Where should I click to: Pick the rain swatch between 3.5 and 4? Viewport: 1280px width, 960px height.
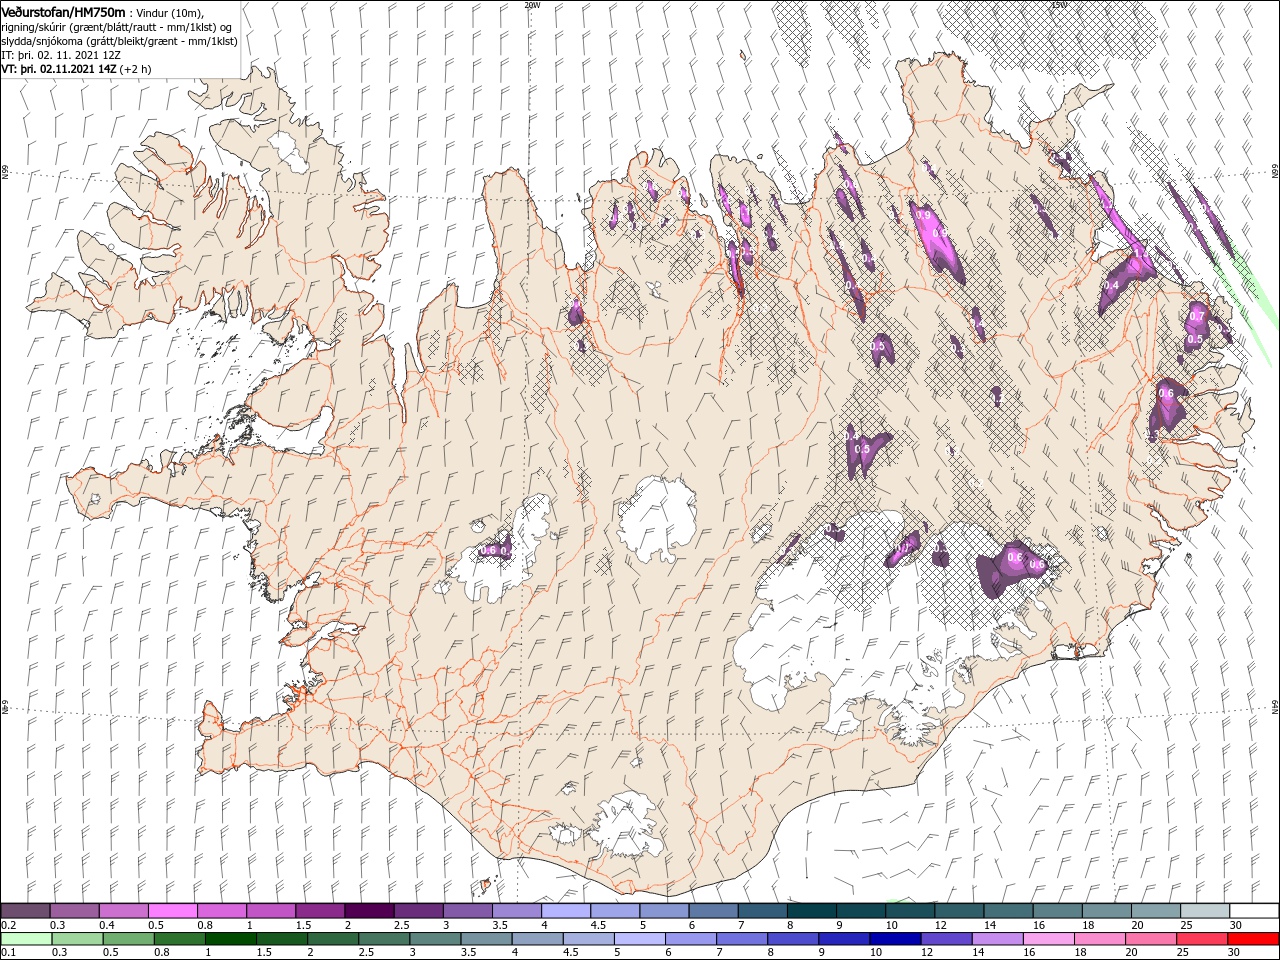click(x=486, y=939)
